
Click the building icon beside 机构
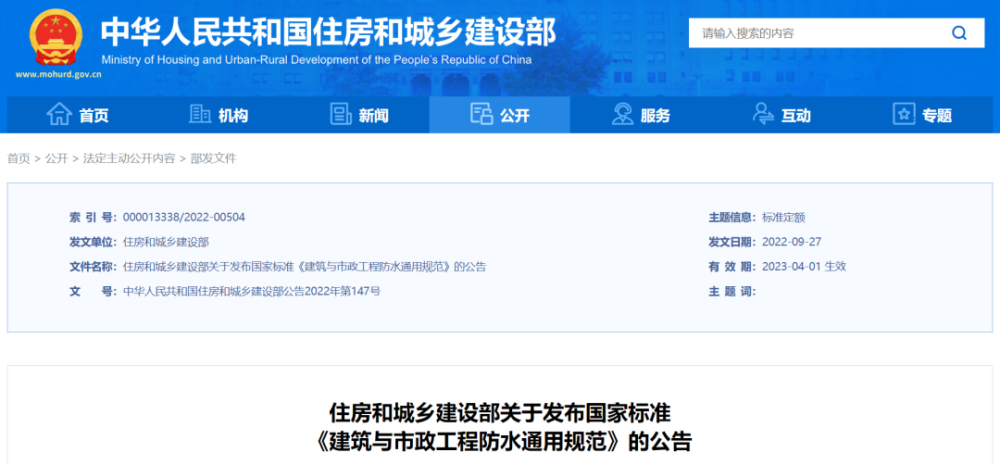point(200,115)
